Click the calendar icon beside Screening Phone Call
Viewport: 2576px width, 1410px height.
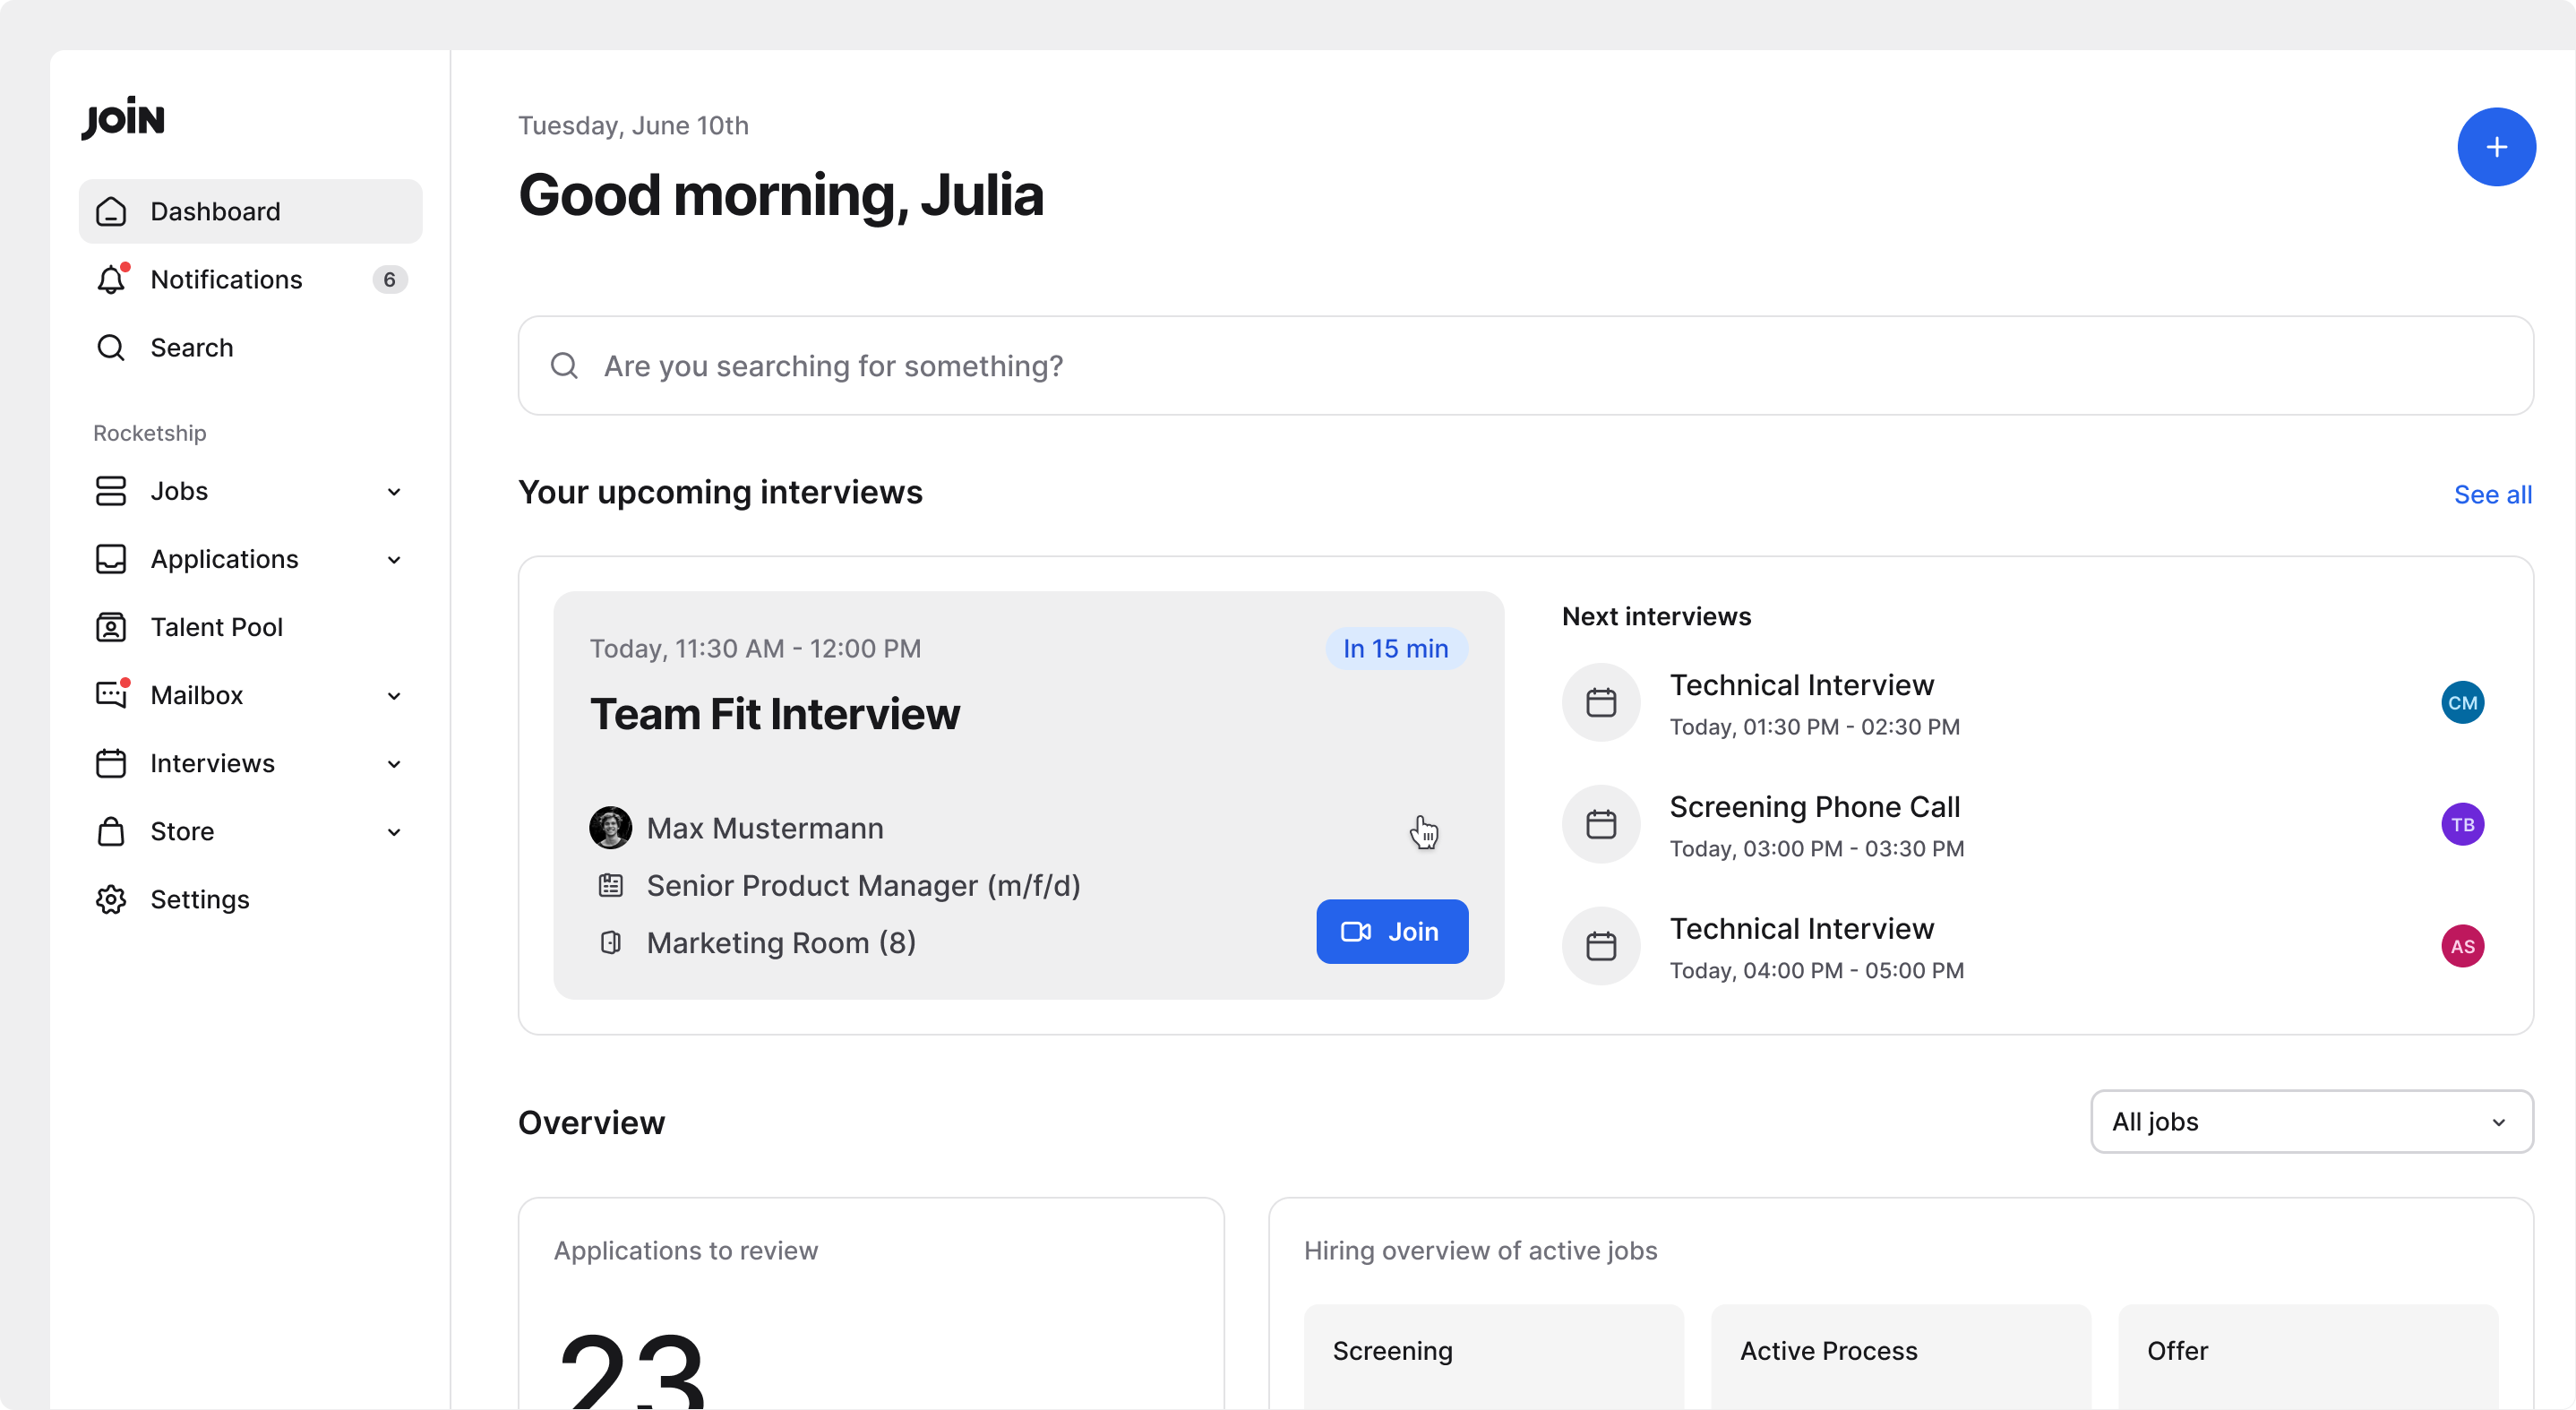click(1600, 824)
